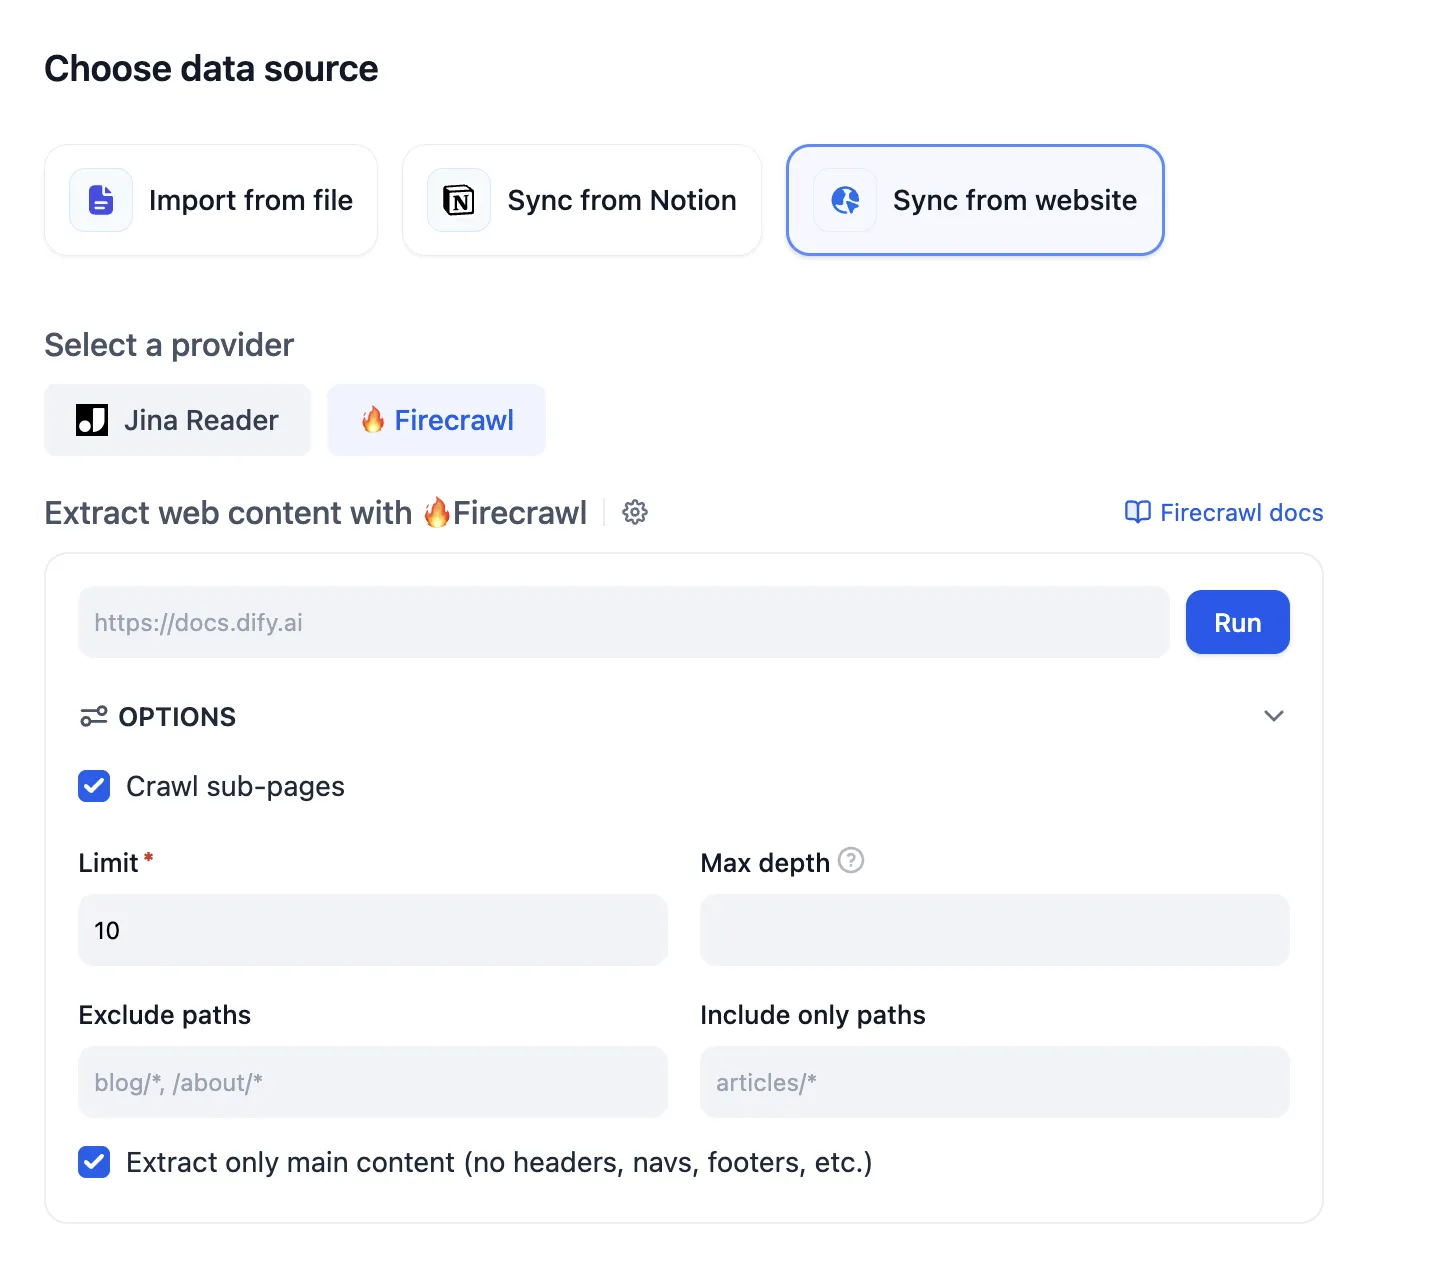Viewport: 1438px width, 1264px height.
Task: Click the globe icon for website sync
Action: point(845,200)
